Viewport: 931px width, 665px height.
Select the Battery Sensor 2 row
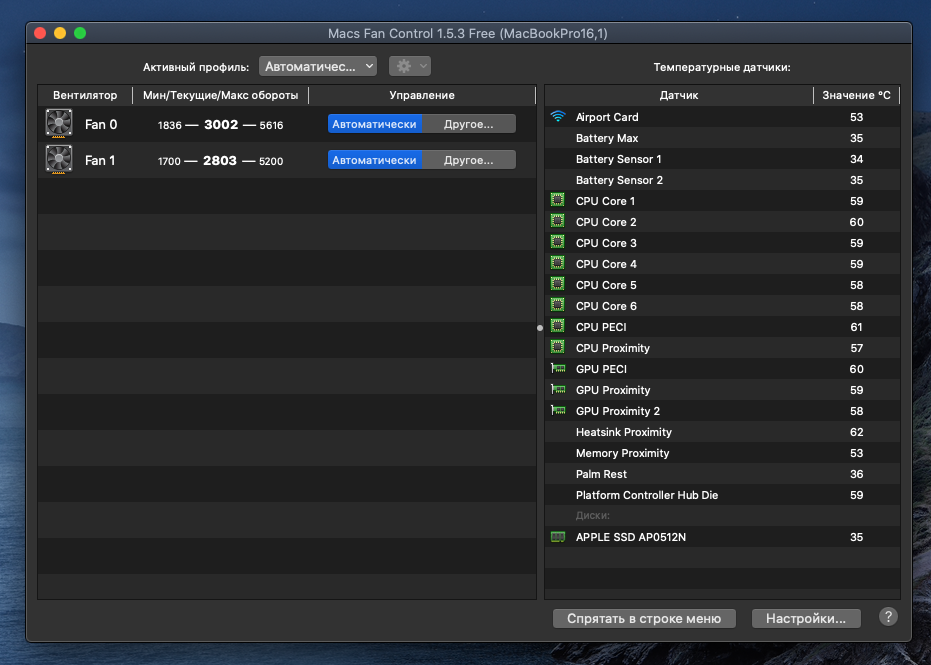coord(722,180)
